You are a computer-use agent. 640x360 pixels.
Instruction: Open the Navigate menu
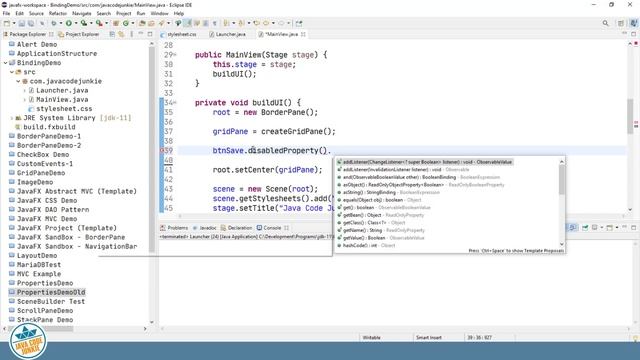[x=82, y=13]
